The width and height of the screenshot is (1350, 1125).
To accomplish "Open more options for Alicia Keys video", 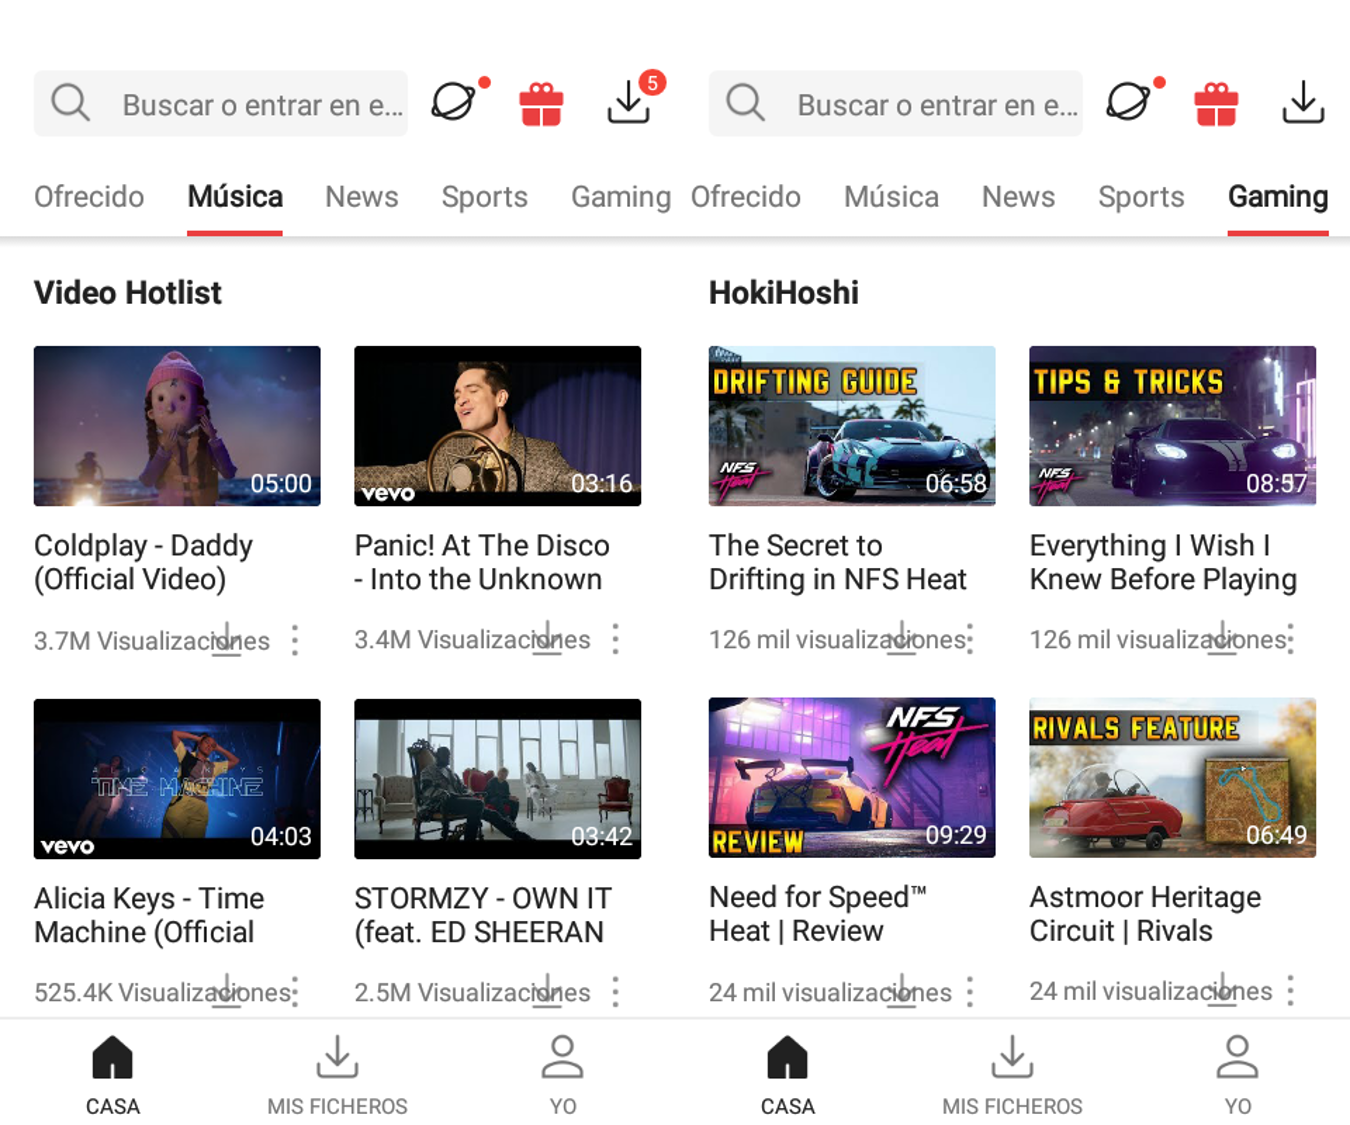I will (295, 992).
